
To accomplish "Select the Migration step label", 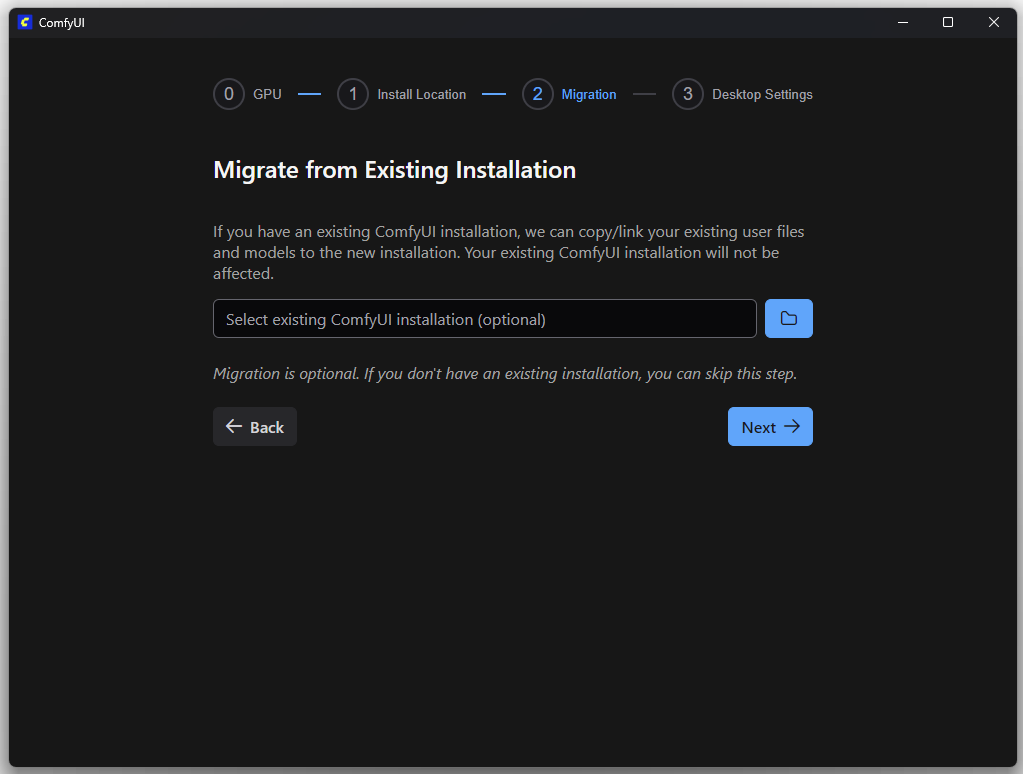I will click(x=588, y=94).
